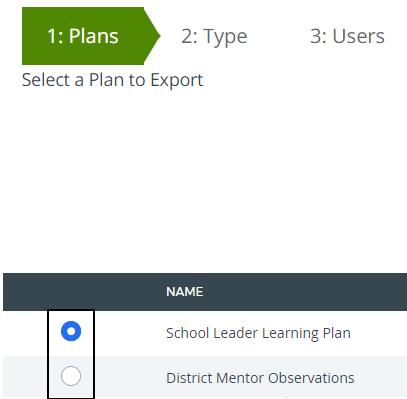
Task: Choose the District Mentor Observations radio button
Action: (x=71, y=376)
